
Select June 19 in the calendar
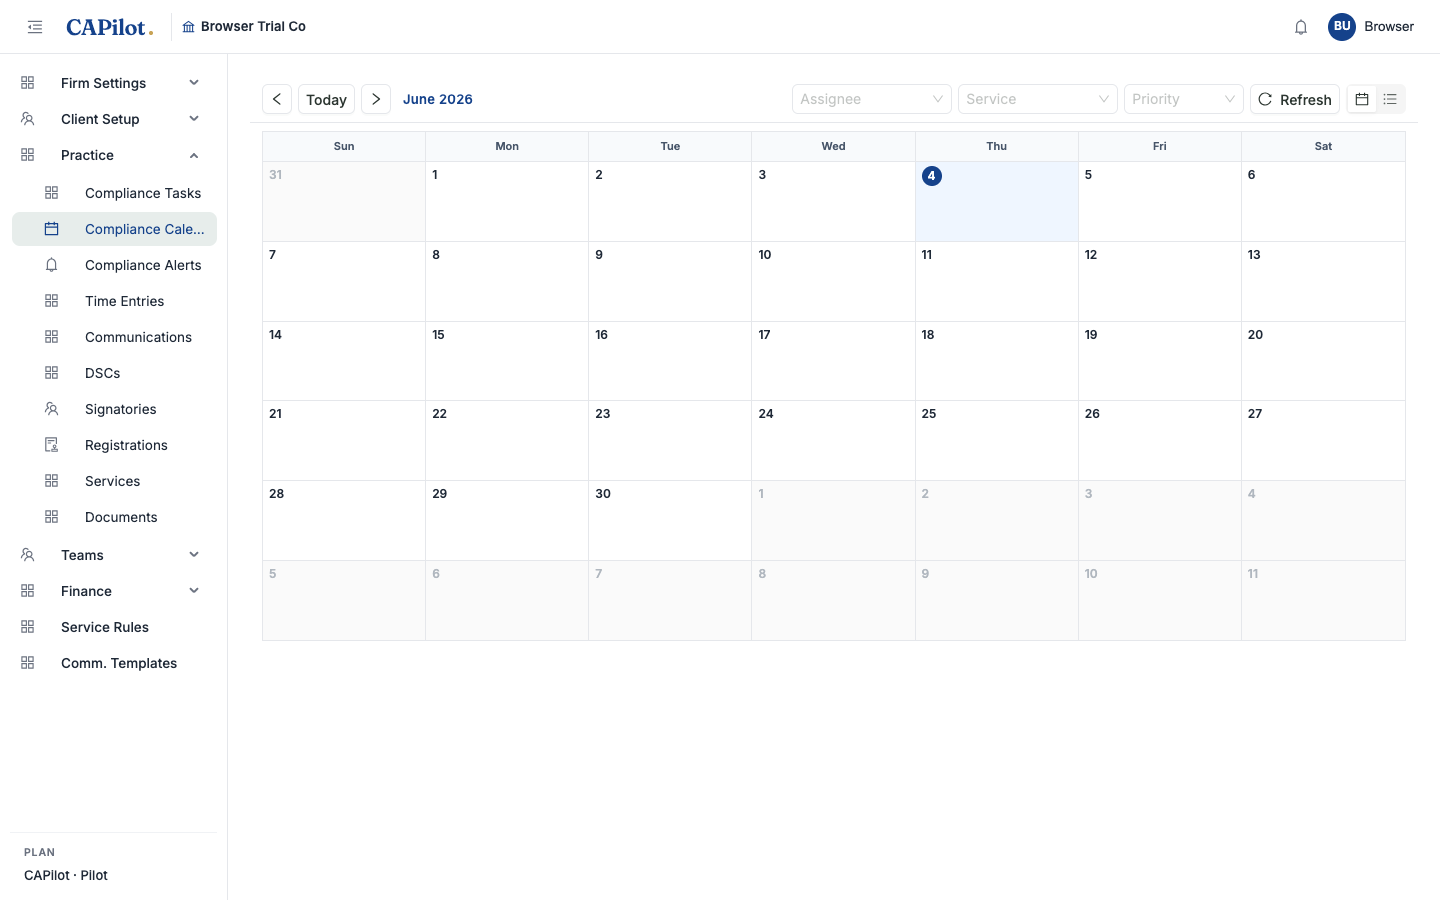[x=1160, y=361]
